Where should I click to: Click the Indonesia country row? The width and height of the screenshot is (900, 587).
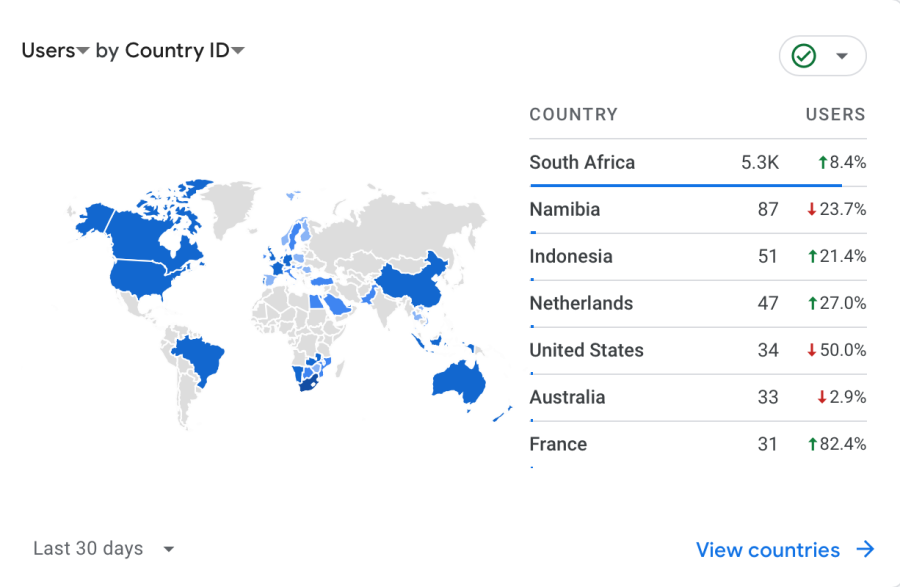coord(697,256)
